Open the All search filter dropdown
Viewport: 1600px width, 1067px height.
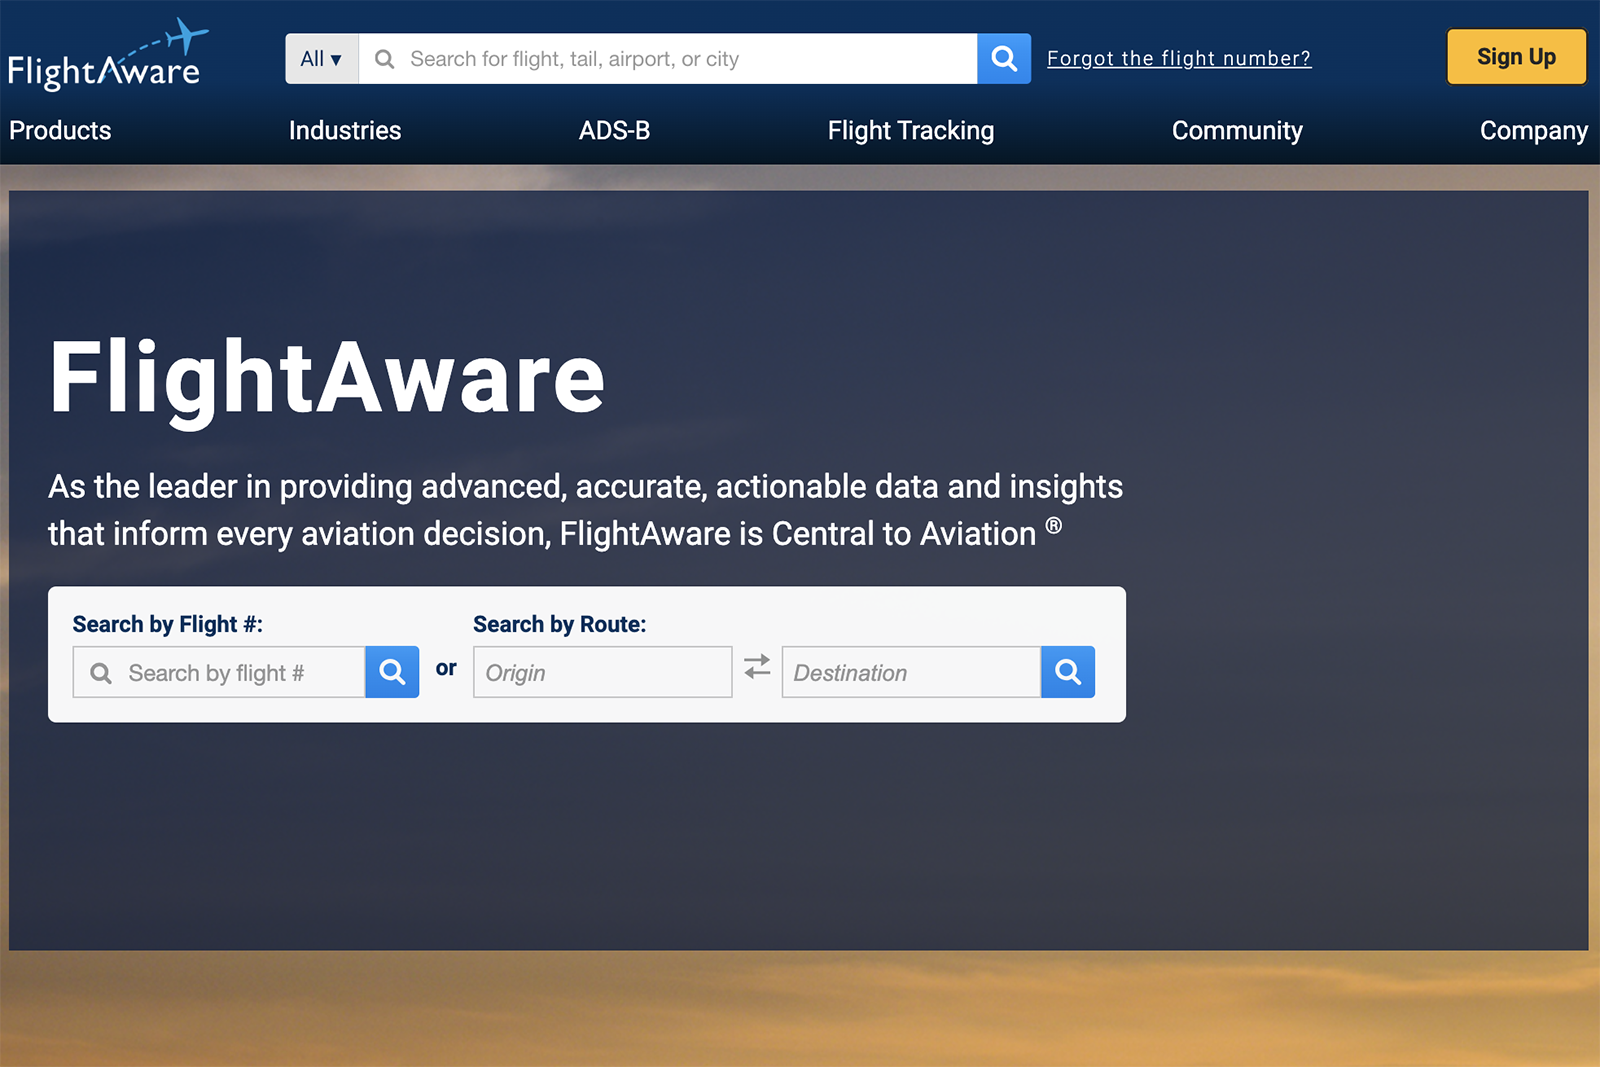[x=320, y=58]
